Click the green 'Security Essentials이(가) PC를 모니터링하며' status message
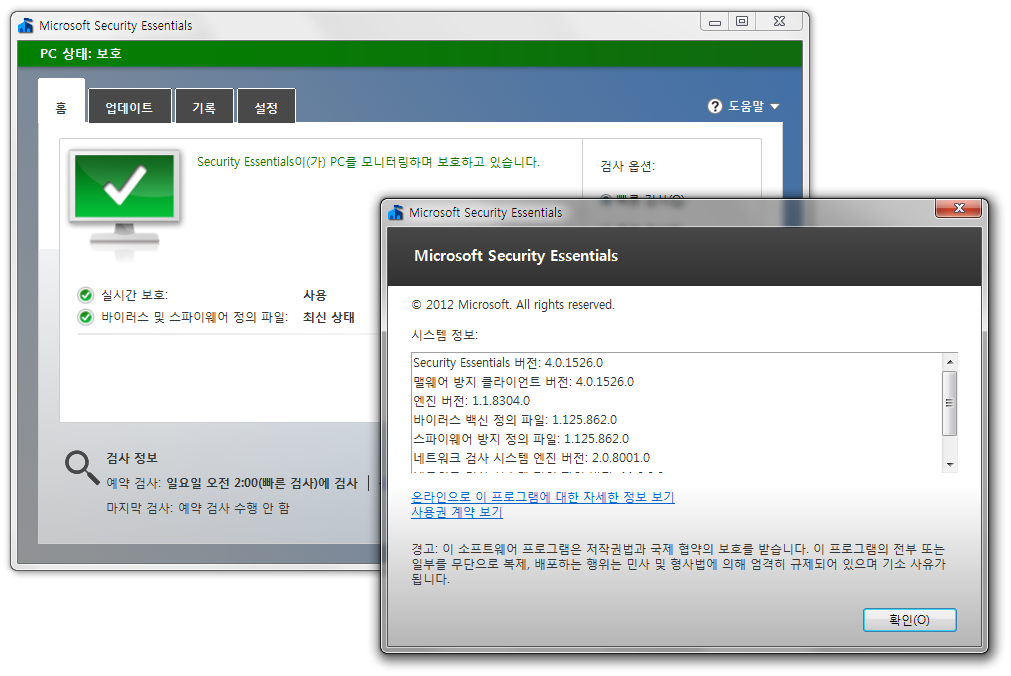Screen dimensions: 1011x676 (368, 162)
